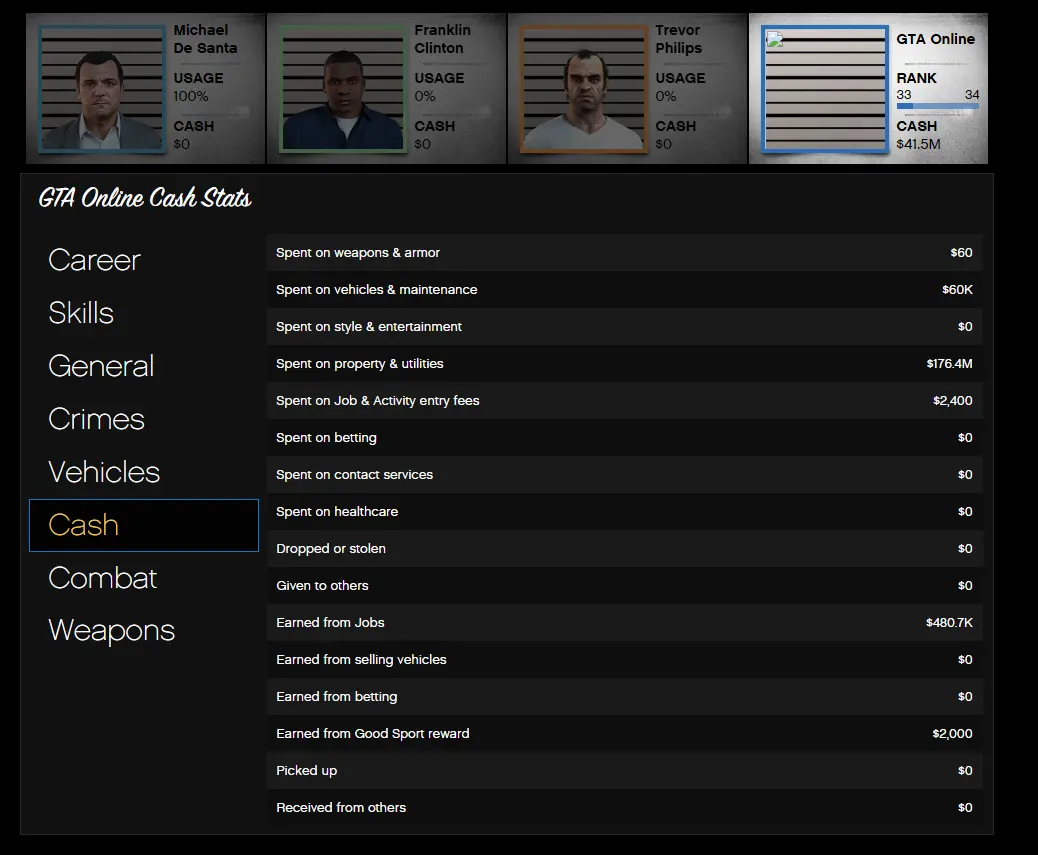1038x855 pixels.
Task: Select the Spent on betting row
Action: (624, 437)
